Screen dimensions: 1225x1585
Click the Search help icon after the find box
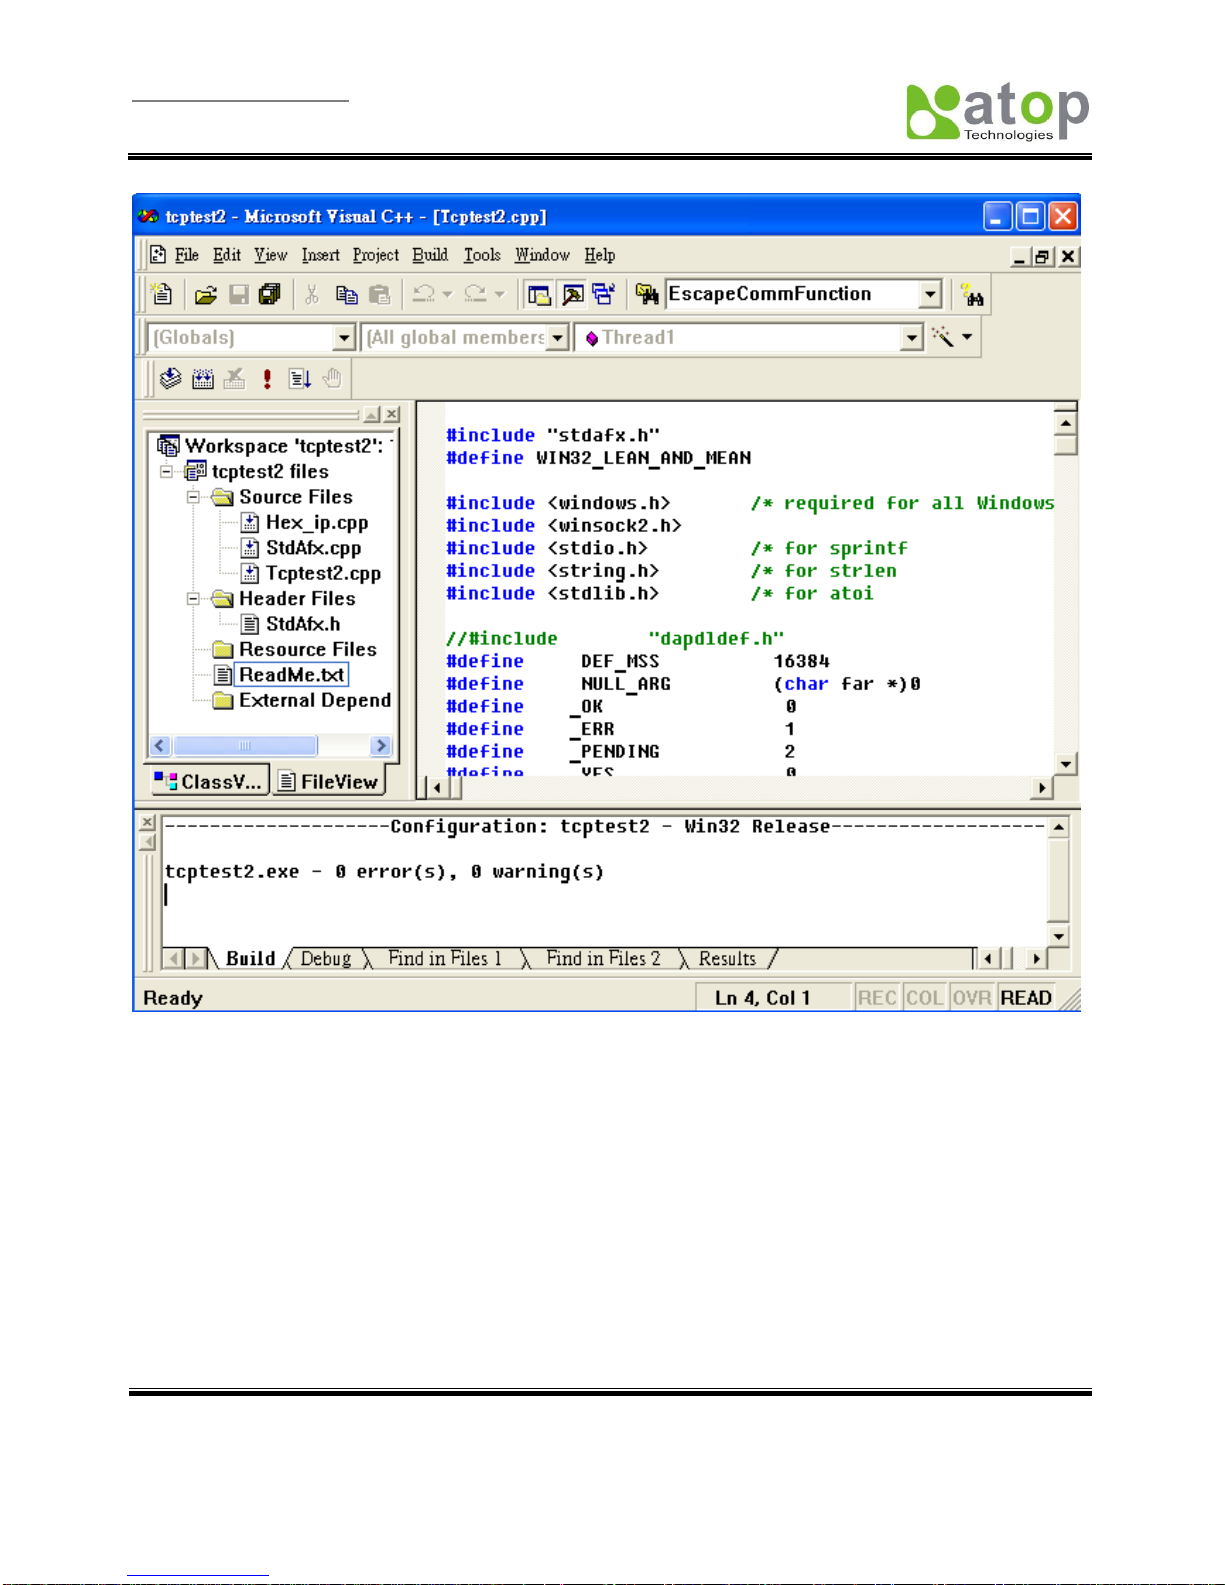click(972, 294)
